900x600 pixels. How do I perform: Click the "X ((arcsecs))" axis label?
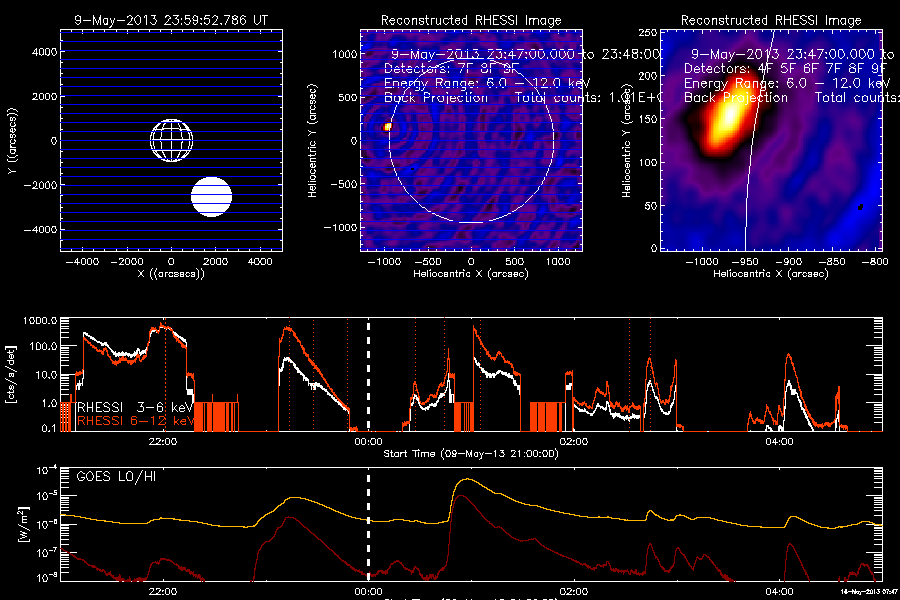click(171, 274)
